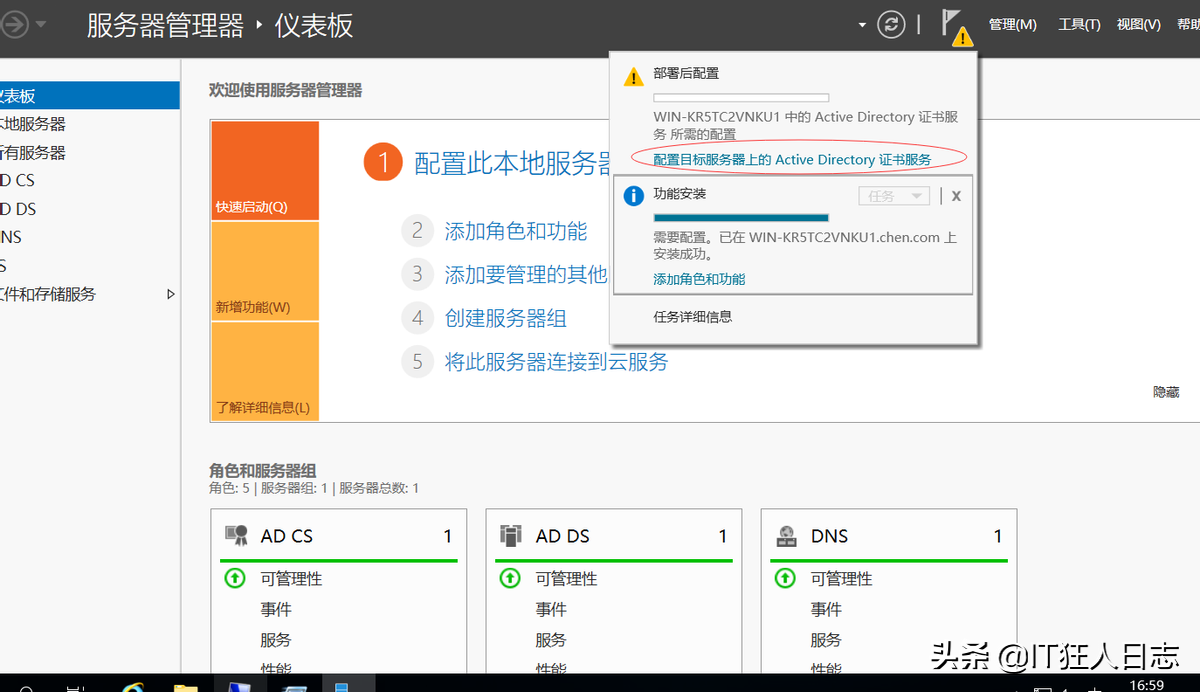Dismiss the 功能安装 notification with X
The width and height of the screenshot is (1200, 692).
[956, 196]
